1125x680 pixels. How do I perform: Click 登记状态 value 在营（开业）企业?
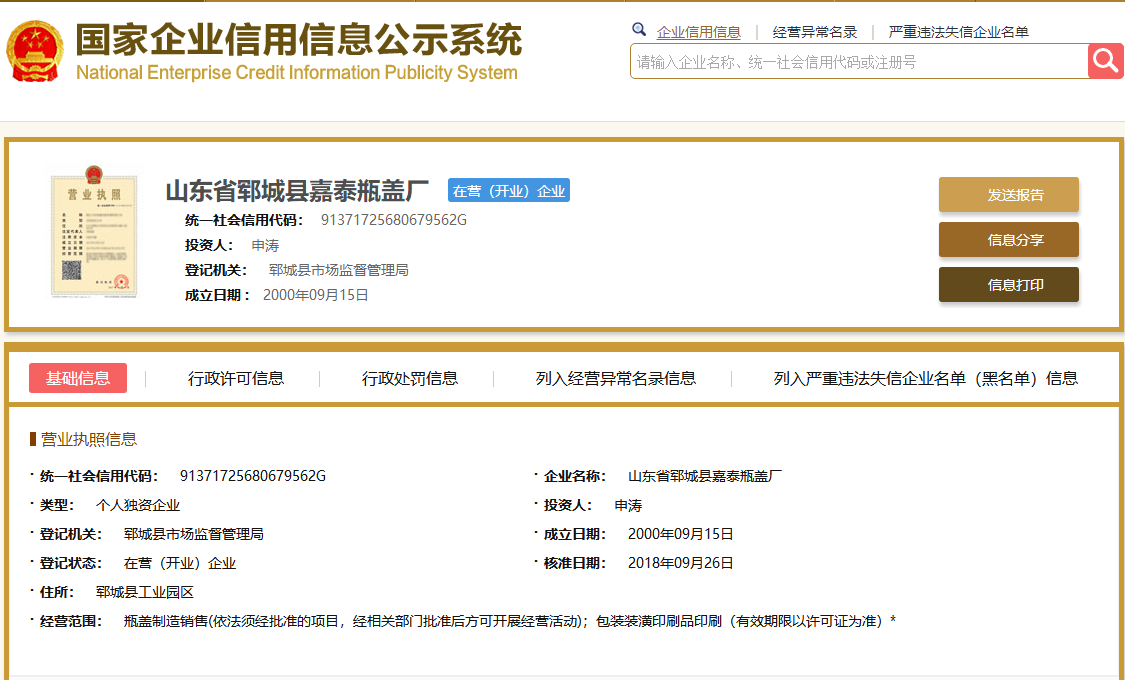[179, 563]
